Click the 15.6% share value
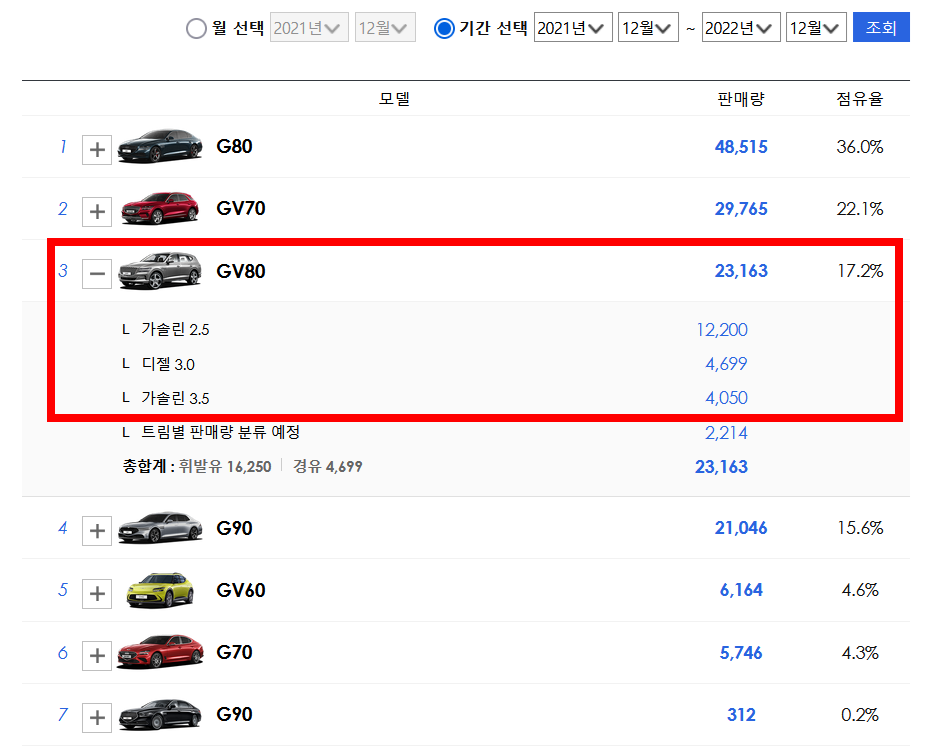 click(860, 528)
